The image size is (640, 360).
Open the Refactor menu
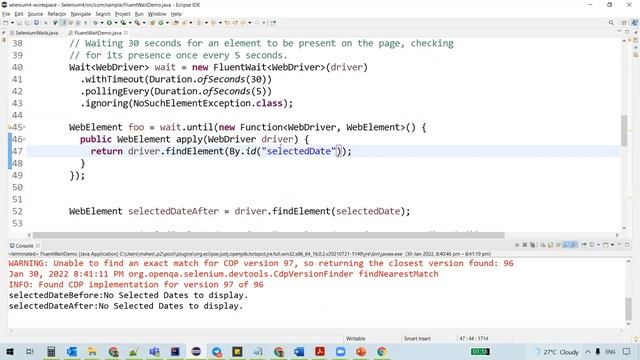57,14
